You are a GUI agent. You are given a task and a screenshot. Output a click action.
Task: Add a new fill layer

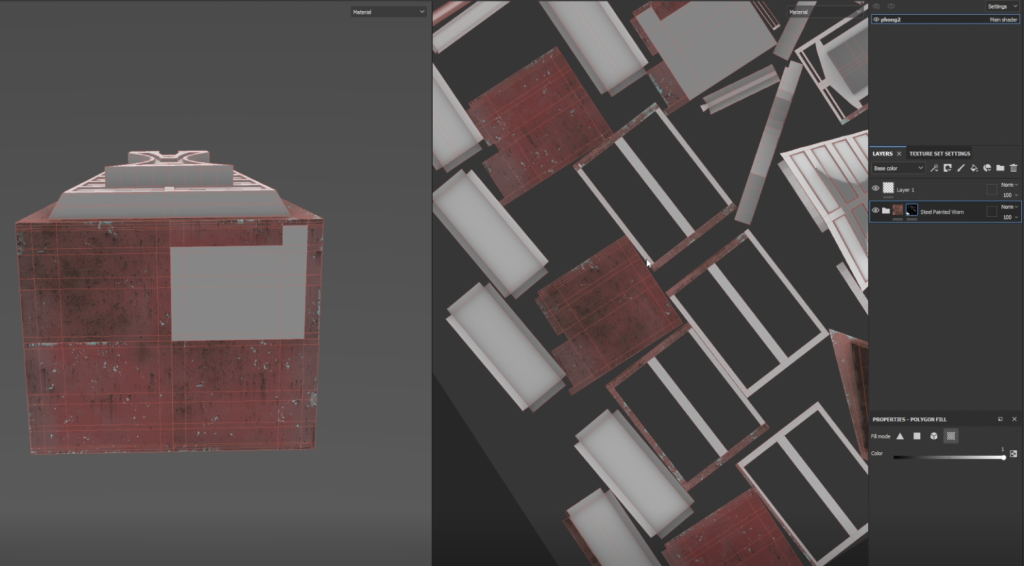click(x=973, y=168)
